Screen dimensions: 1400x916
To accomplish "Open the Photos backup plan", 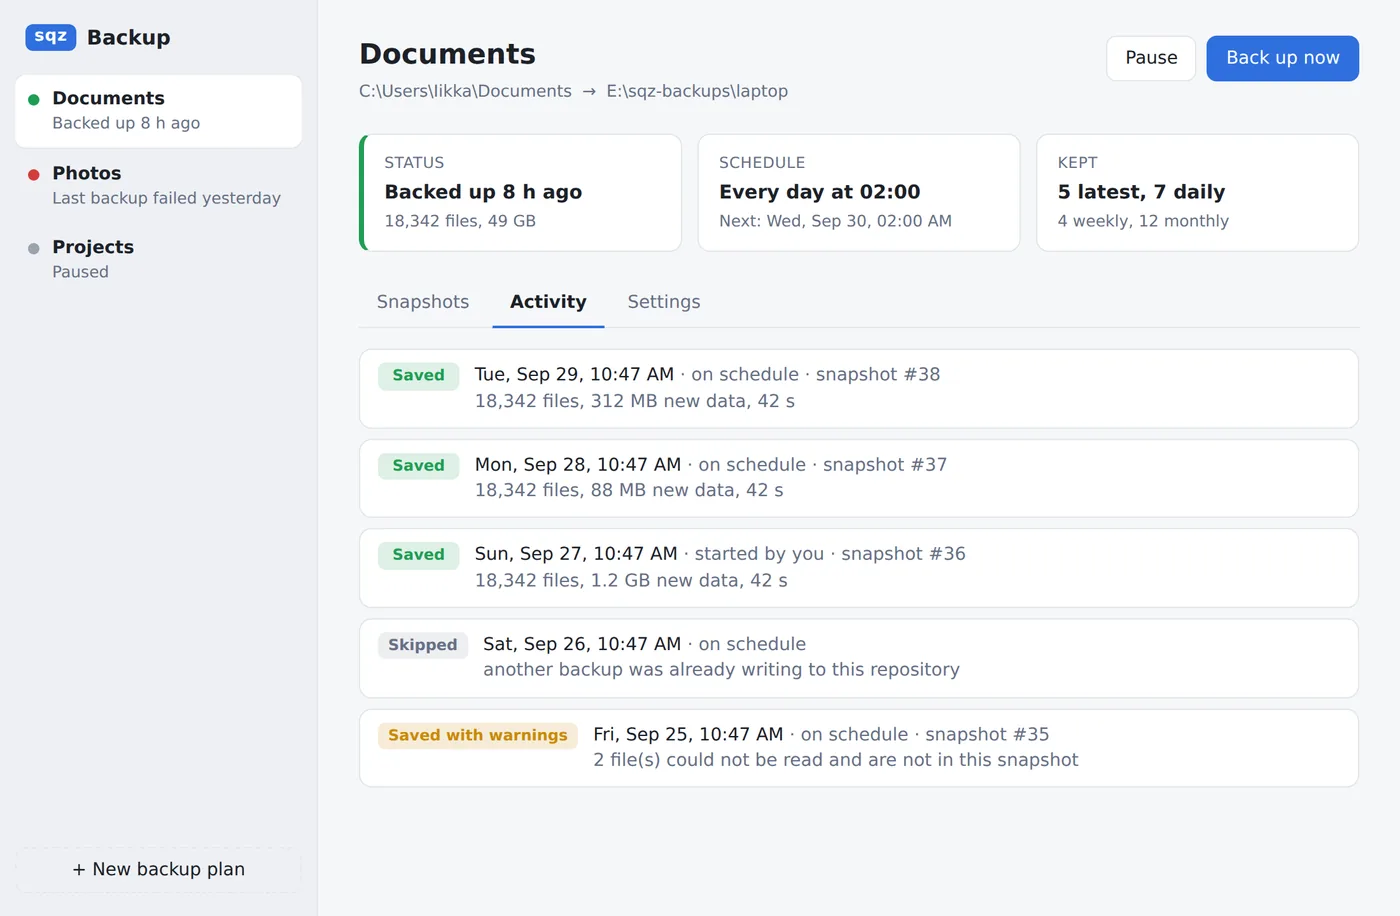I will pyautogui.click(x=158, y=185).
